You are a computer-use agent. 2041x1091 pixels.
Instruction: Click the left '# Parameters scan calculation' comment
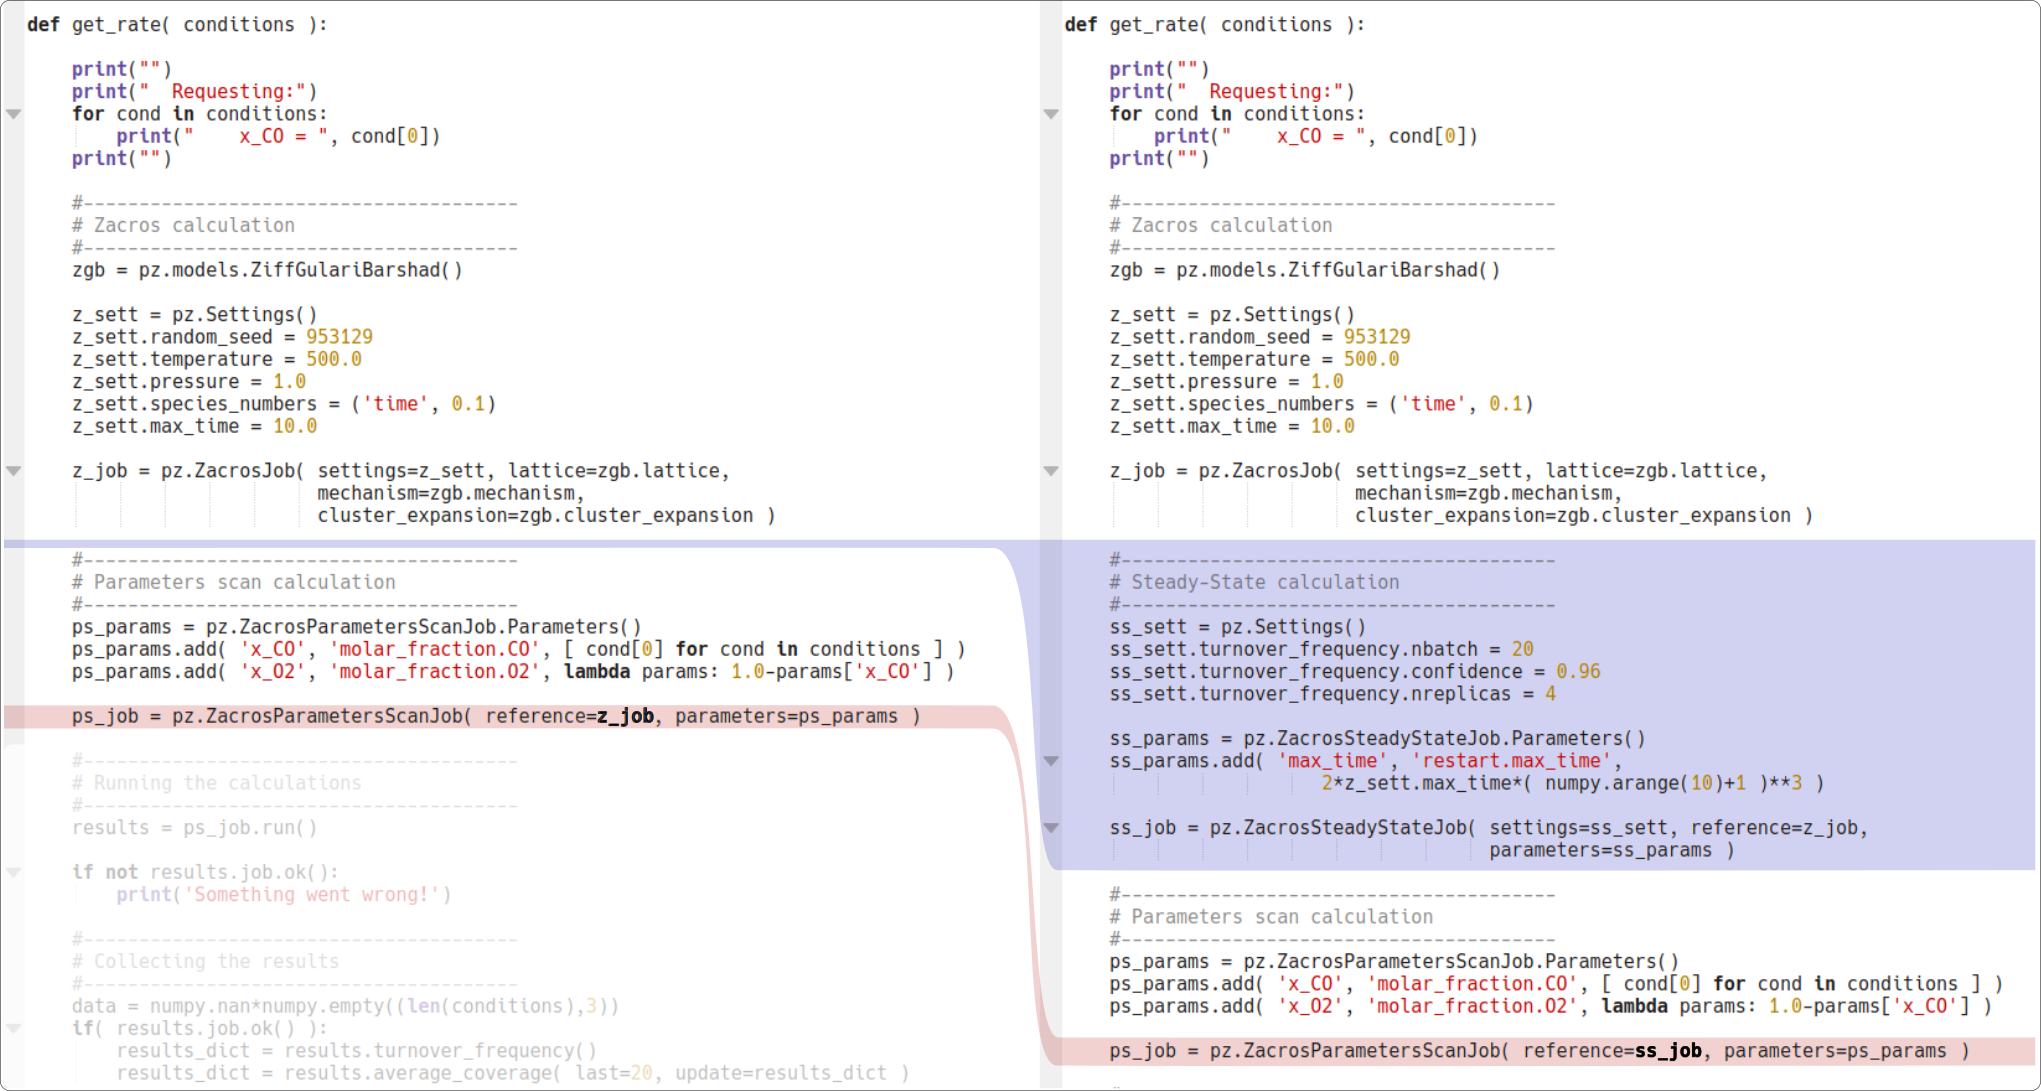233,582
